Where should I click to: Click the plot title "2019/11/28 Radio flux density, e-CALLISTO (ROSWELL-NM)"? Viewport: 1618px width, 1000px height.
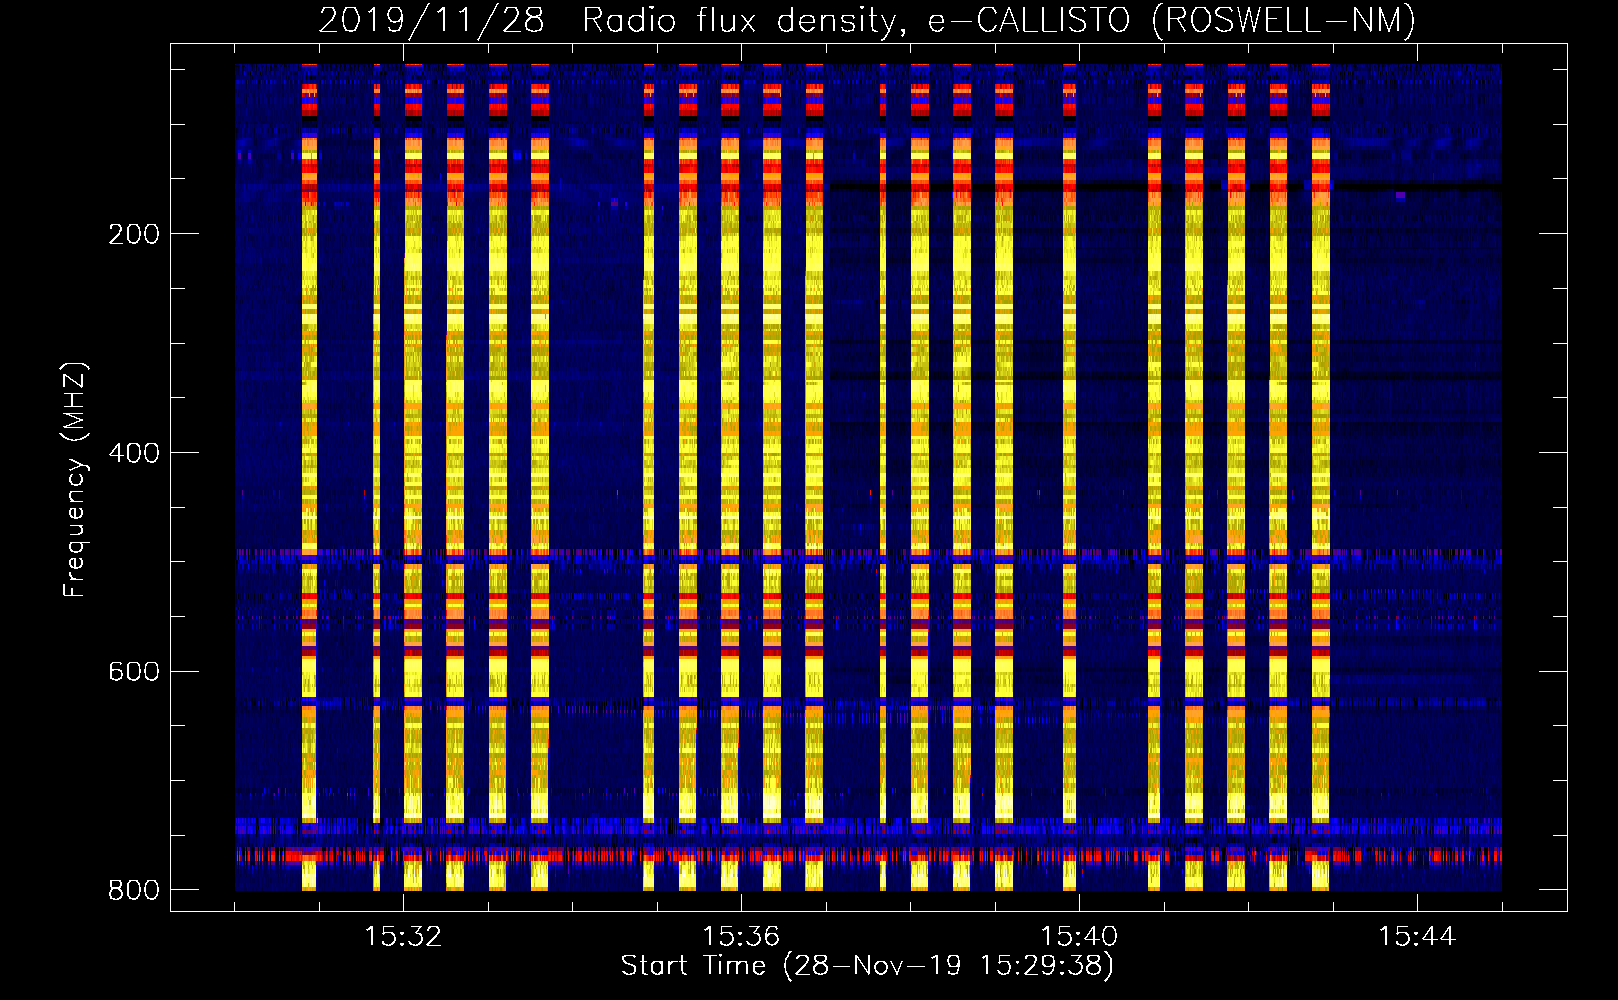coord(867,20)
